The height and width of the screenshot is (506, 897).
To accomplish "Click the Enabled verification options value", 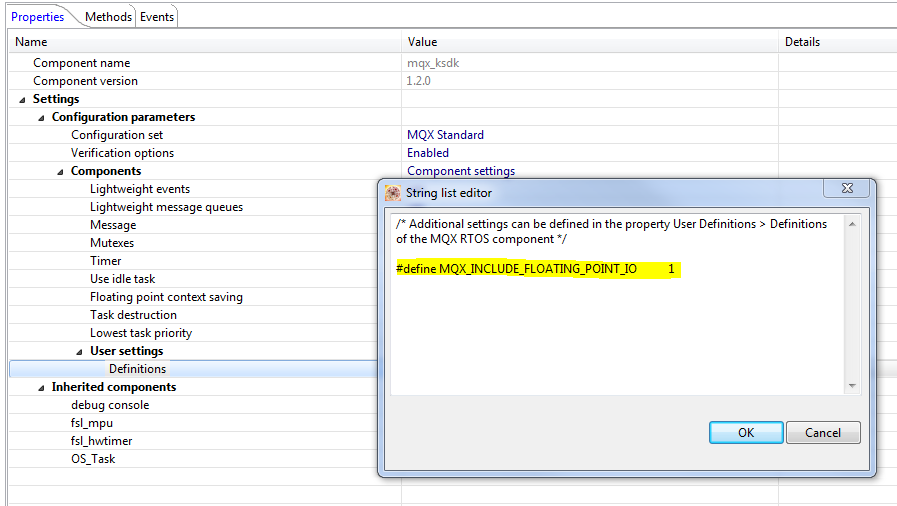I will (x=428, y=153).
